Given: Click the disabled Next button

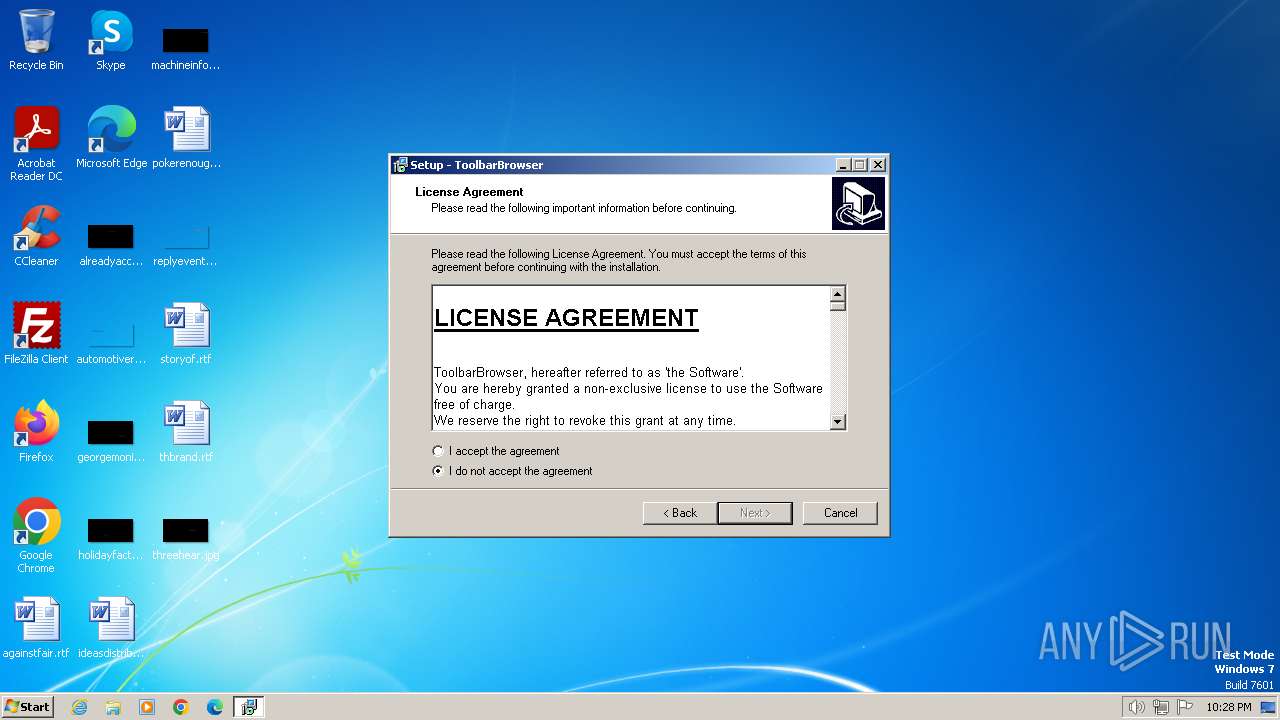Looking at the screenshot, I should [x=755, y=513].
